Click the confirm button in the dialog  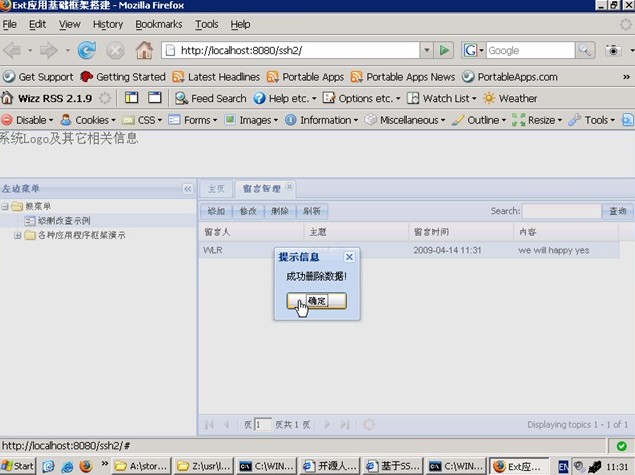pos(317,301)
